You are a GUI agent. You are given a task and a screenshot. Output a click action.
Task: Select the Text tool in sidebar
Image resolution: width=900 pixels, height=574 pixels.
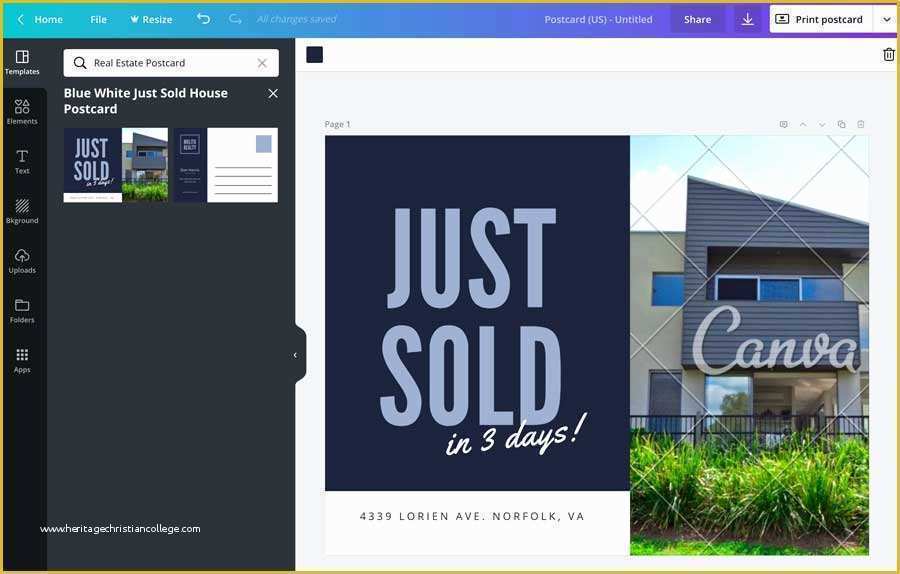click(x=22, y=162)
